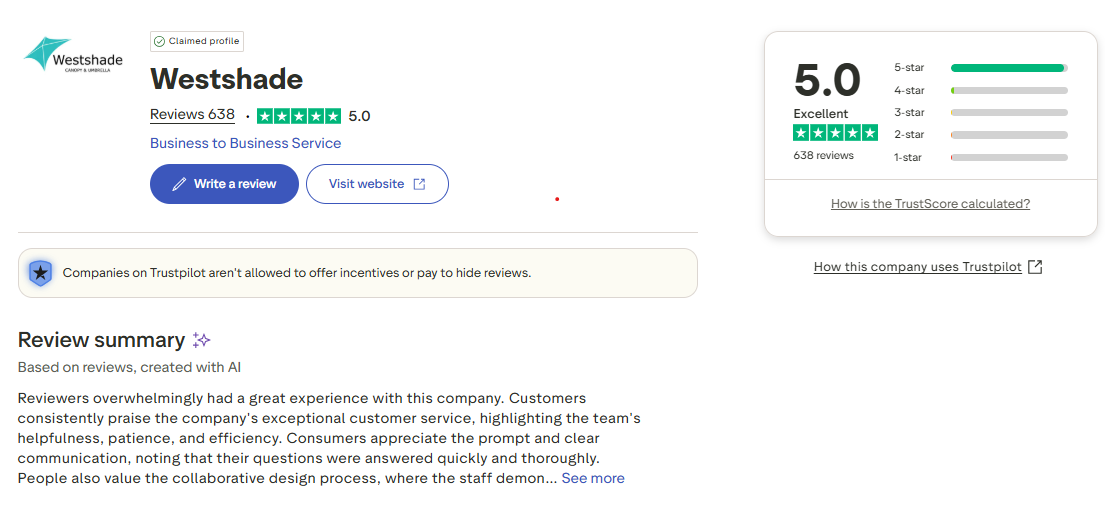
Task: Expand review summary with See more
Action: [593, 479]
